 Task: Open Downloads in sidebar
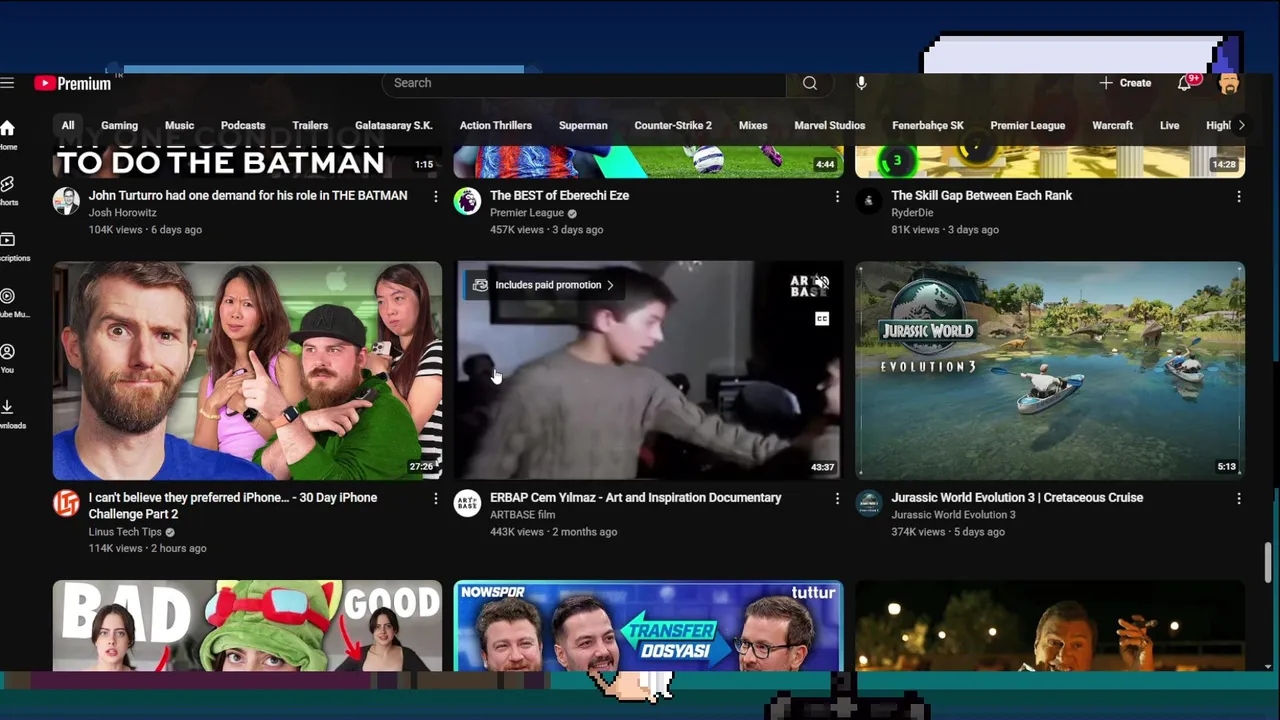point(10,414)
